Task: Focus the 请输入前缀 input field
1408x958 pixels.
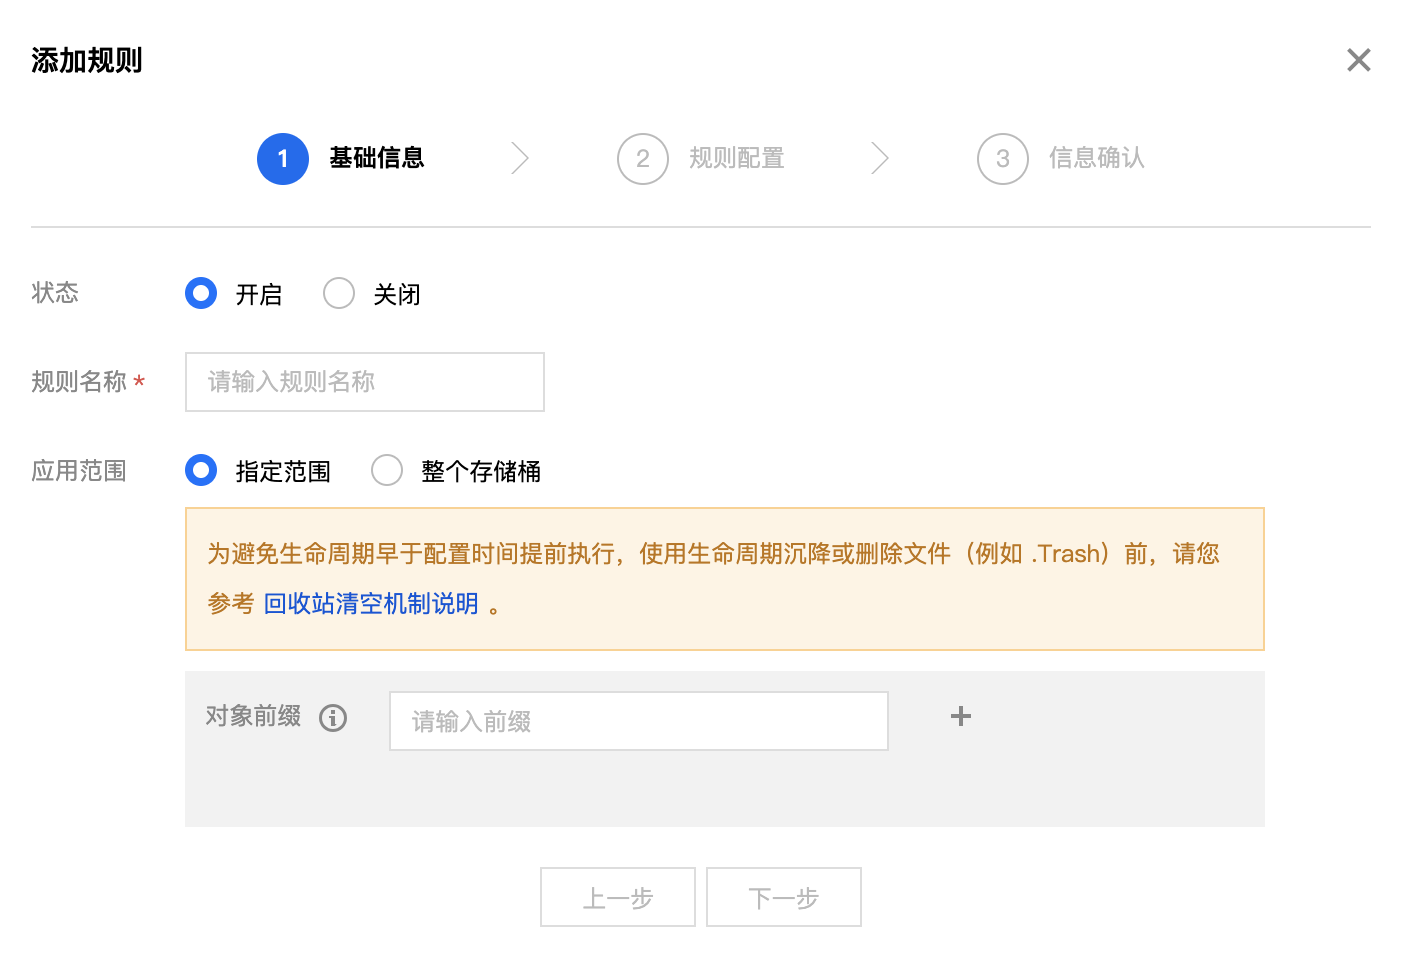Action: click(x=639, y=721)
